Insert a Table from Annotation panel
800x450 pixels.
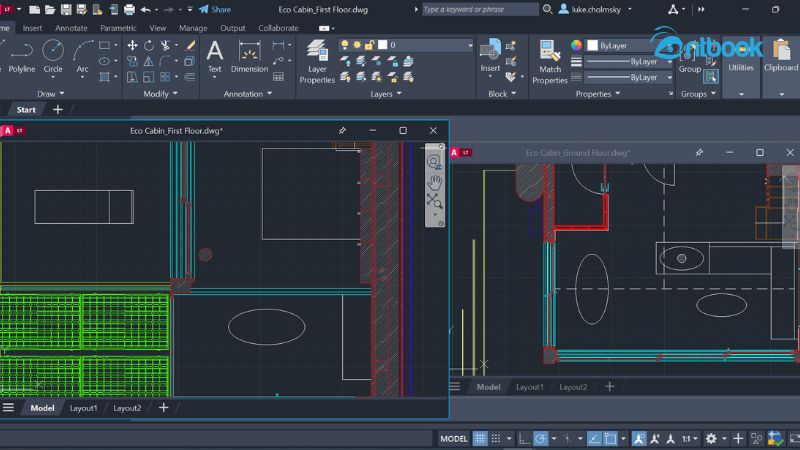[x=278, y=77]
